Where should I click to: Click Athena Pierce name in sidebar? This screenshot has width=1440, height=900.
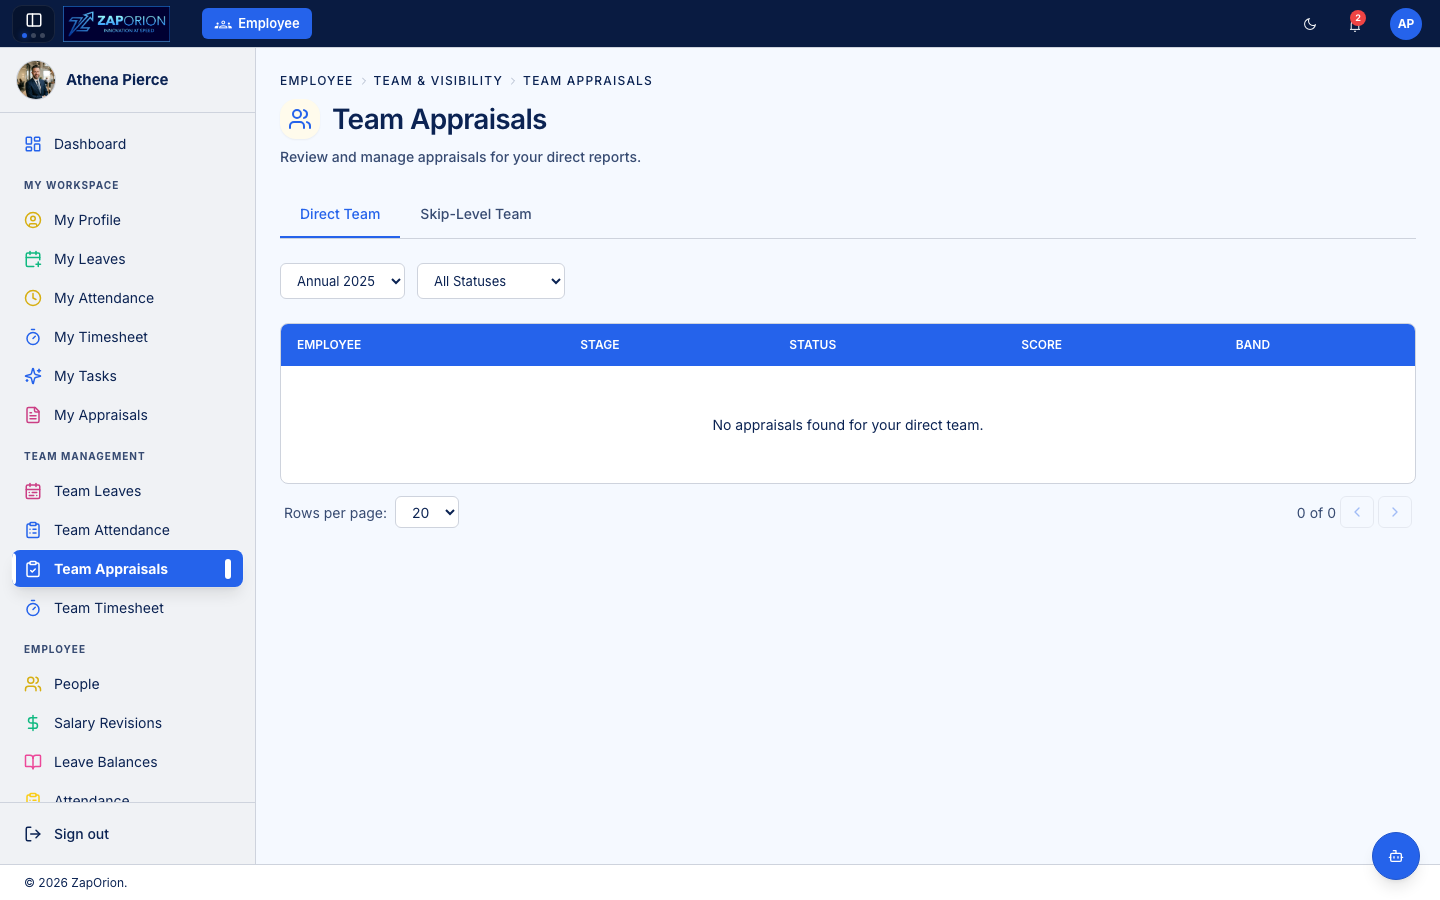[117, 80]
